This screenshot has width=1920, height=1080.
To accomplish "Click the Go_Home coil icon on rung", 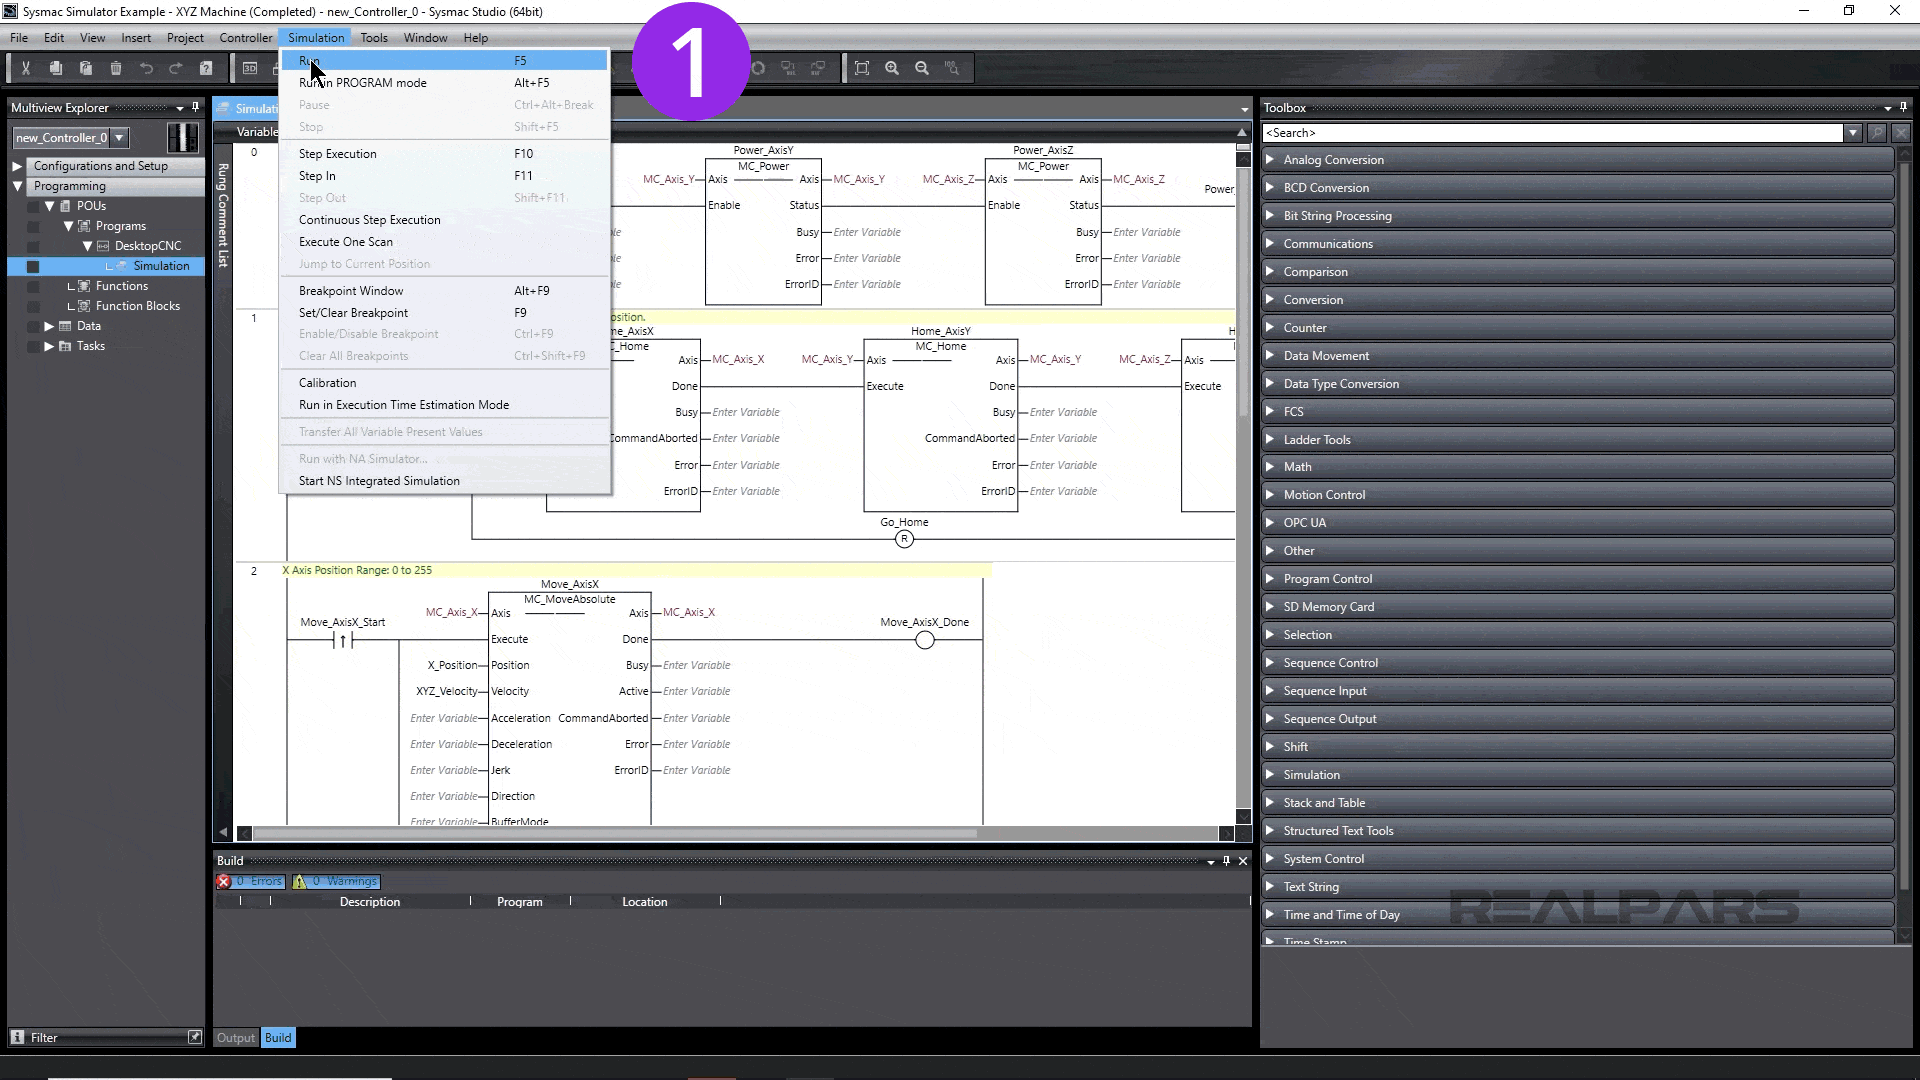I will (x=905, y=538).
